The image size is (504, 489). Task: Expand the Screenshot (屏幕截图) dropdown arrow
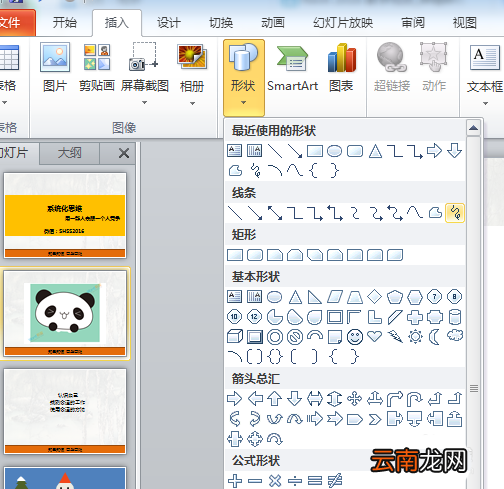coord(144,102)
